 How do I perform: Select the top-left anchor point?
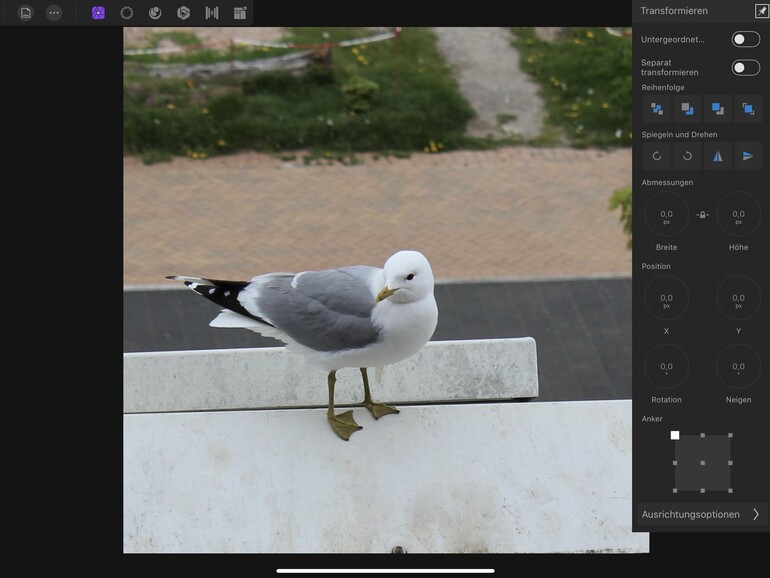tap(675, 435)
